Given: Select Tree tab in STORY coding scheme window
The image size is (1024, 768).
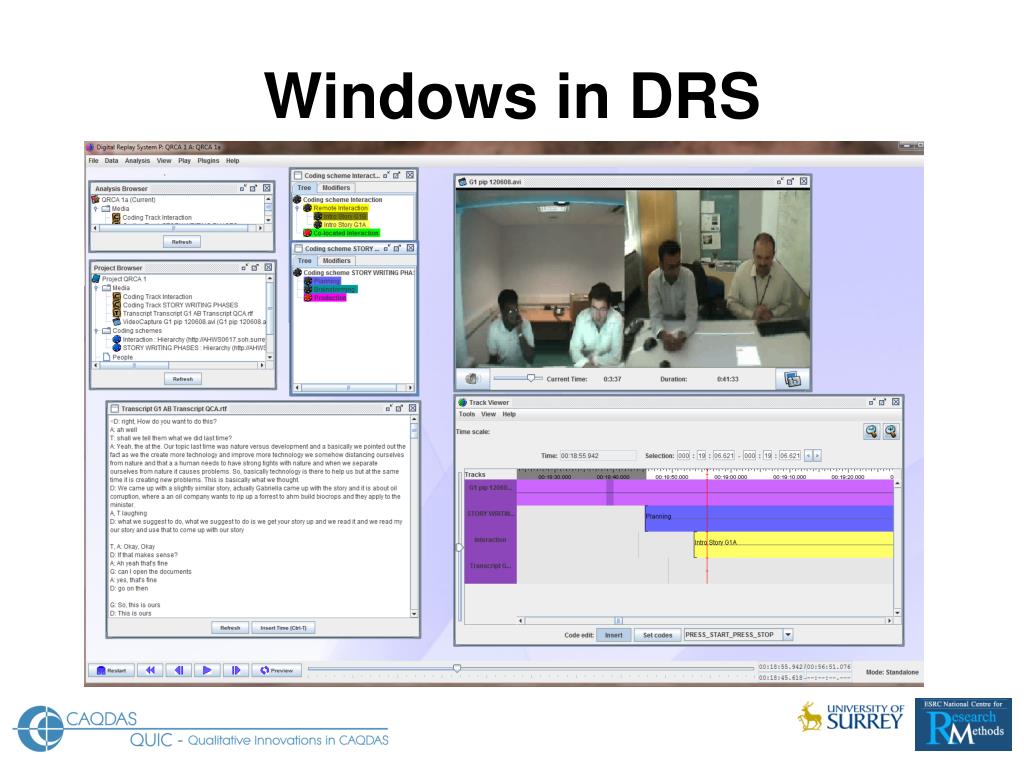Looking at the screenshot, I should point(304,261).
